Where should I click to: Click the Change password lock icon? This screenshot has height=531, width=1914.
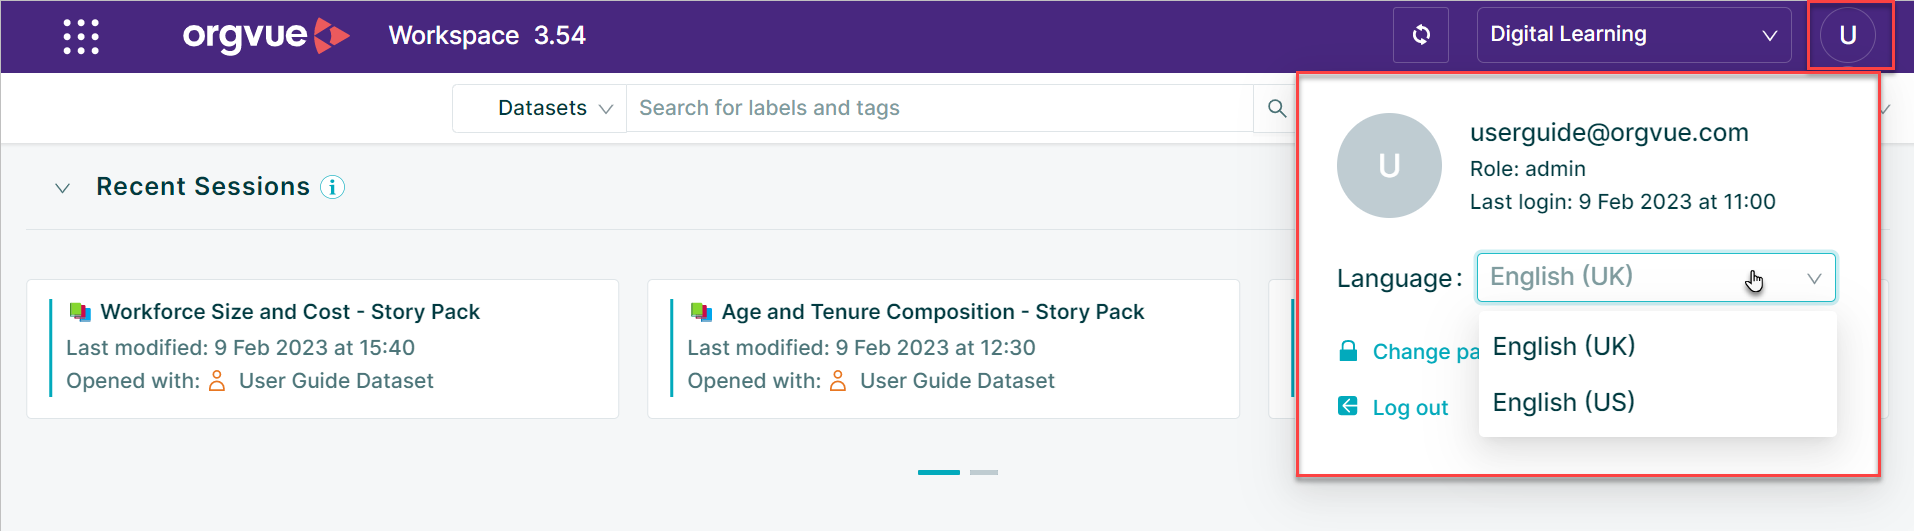pos(1348,350)
